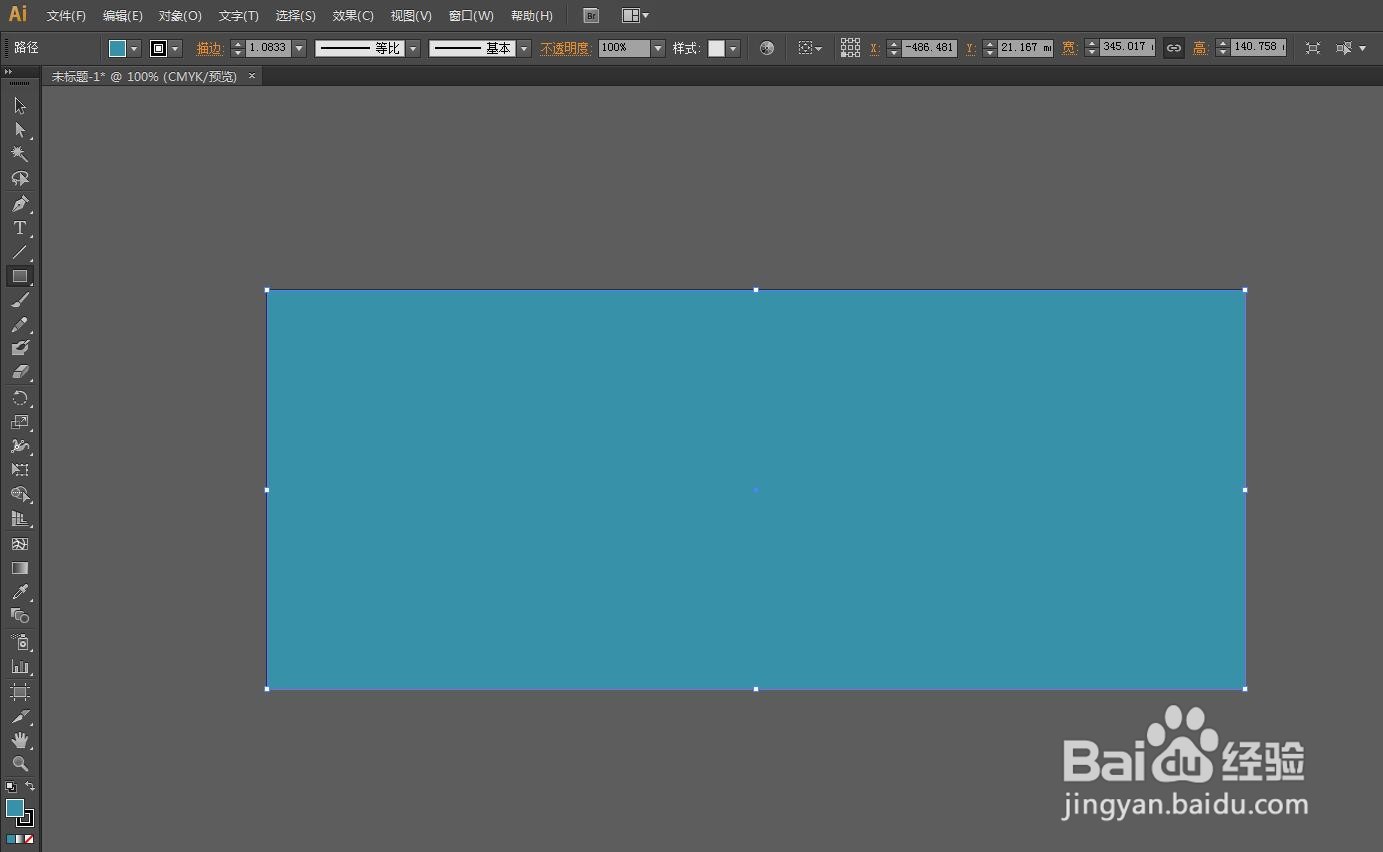Select the Lasso tool
The height and width of the screenshot is (852, 1383).
coord(19,178)
